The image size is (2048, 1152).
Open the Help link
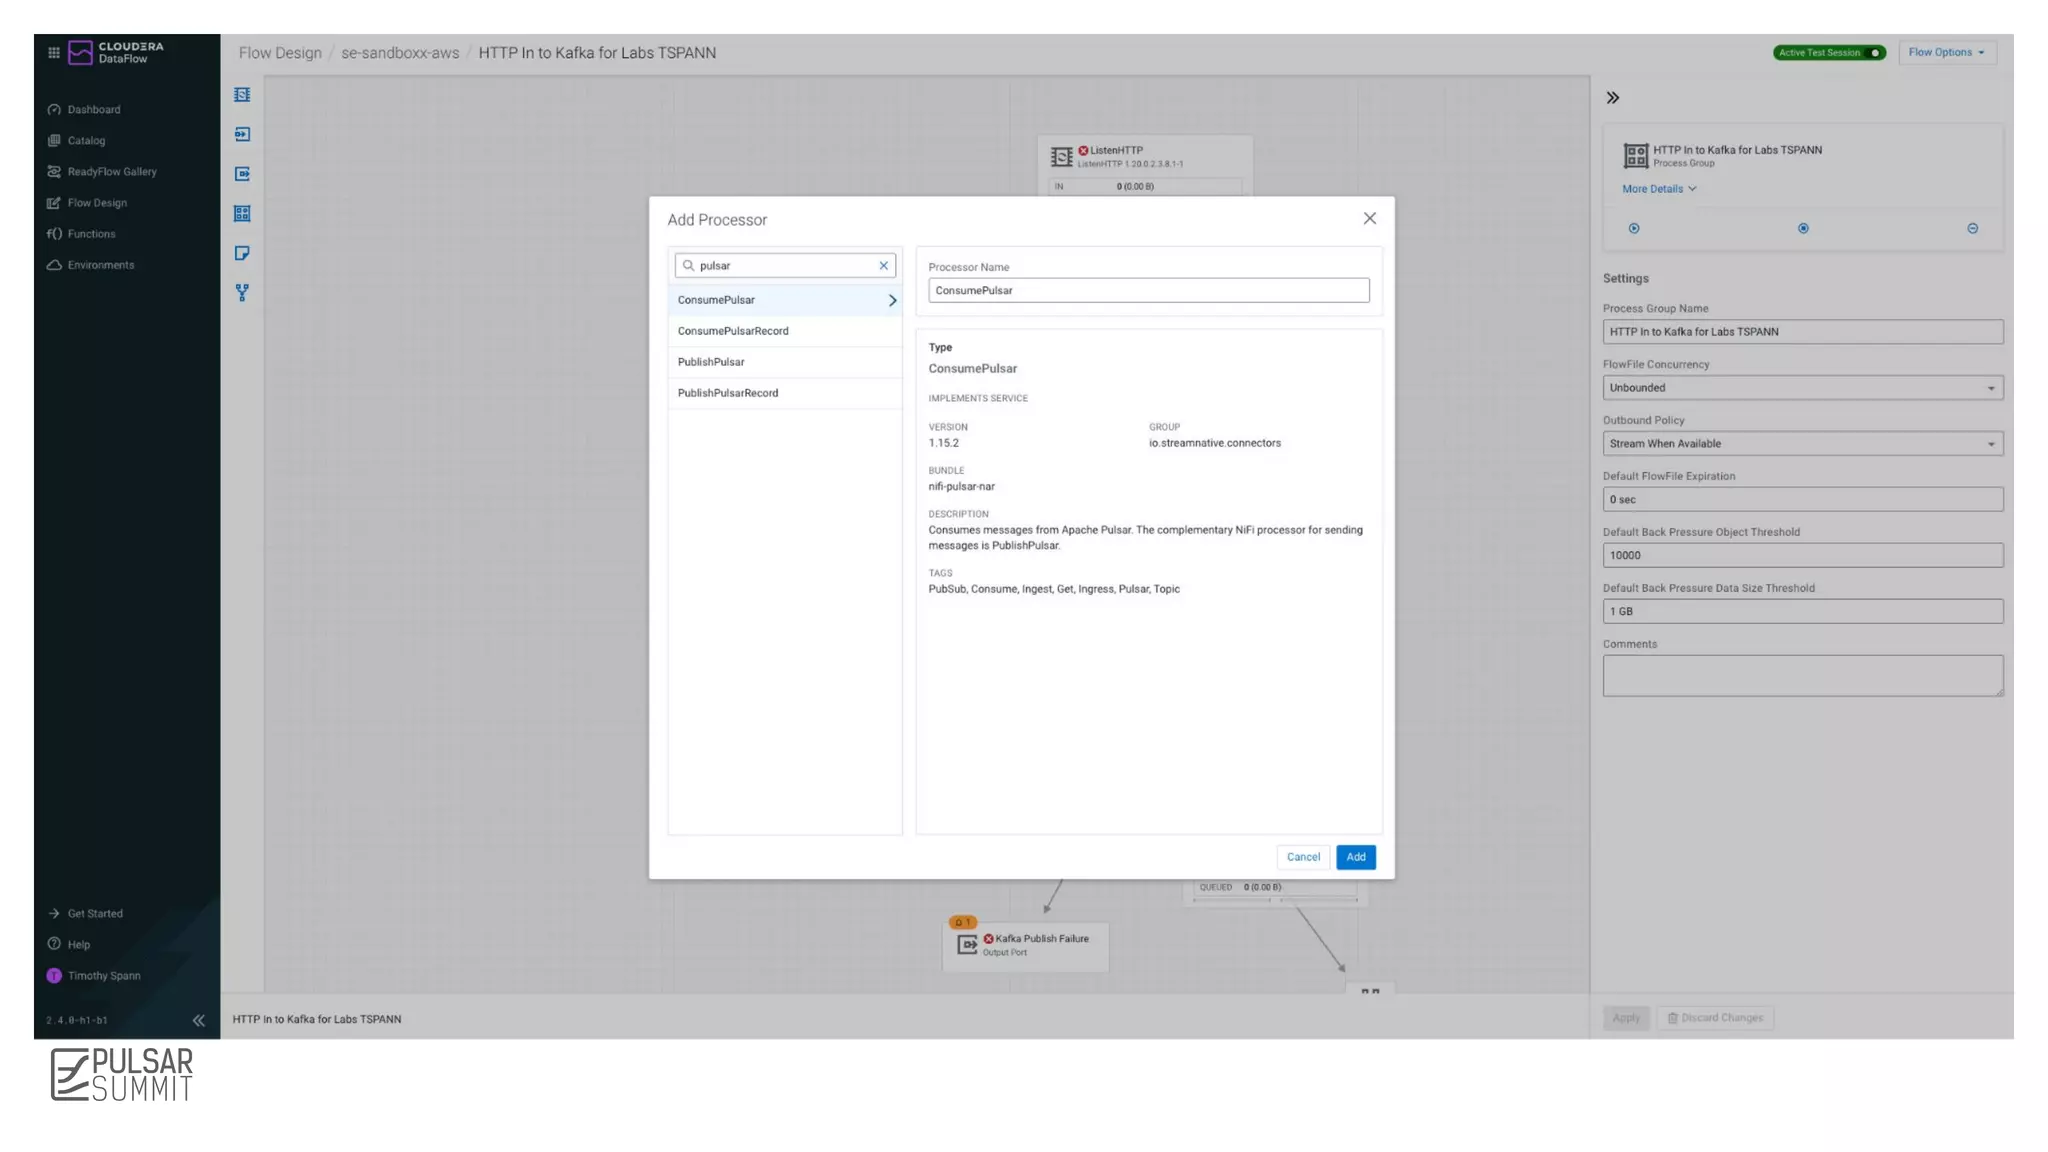[x=78, y=944]
